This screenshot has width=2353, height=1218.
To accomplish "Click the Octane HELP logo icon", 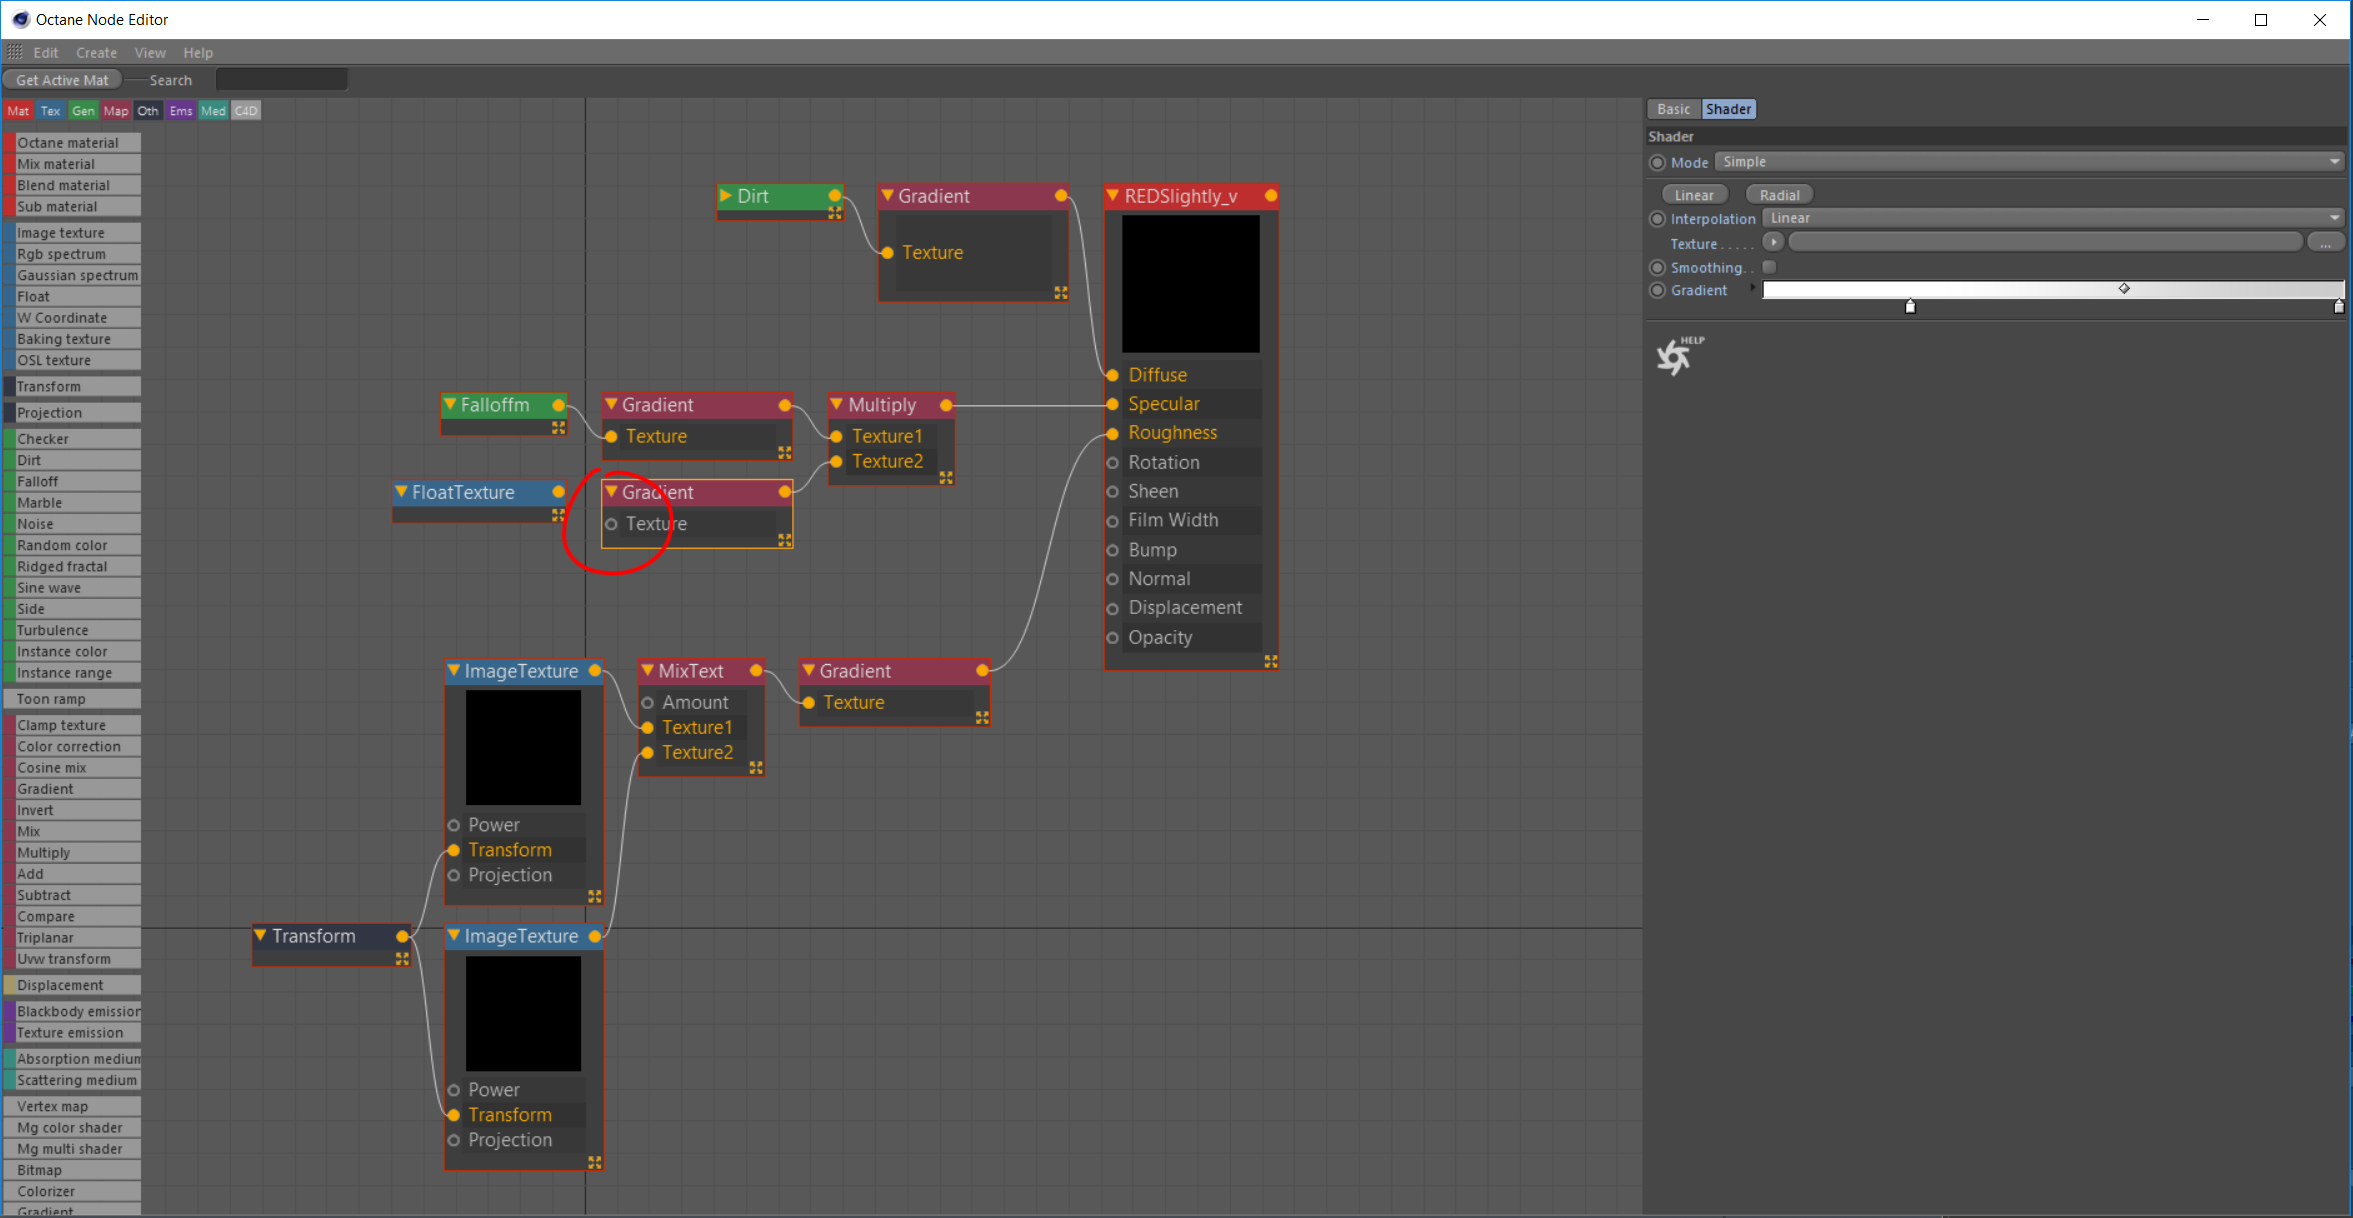I will pos(1676,356).
